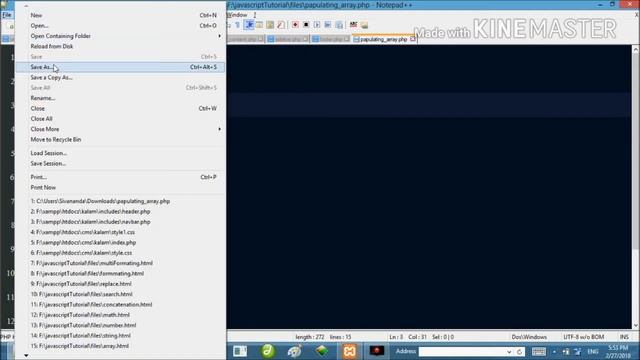Expand Open Containing Folder submenu arrow

point(220,36)
